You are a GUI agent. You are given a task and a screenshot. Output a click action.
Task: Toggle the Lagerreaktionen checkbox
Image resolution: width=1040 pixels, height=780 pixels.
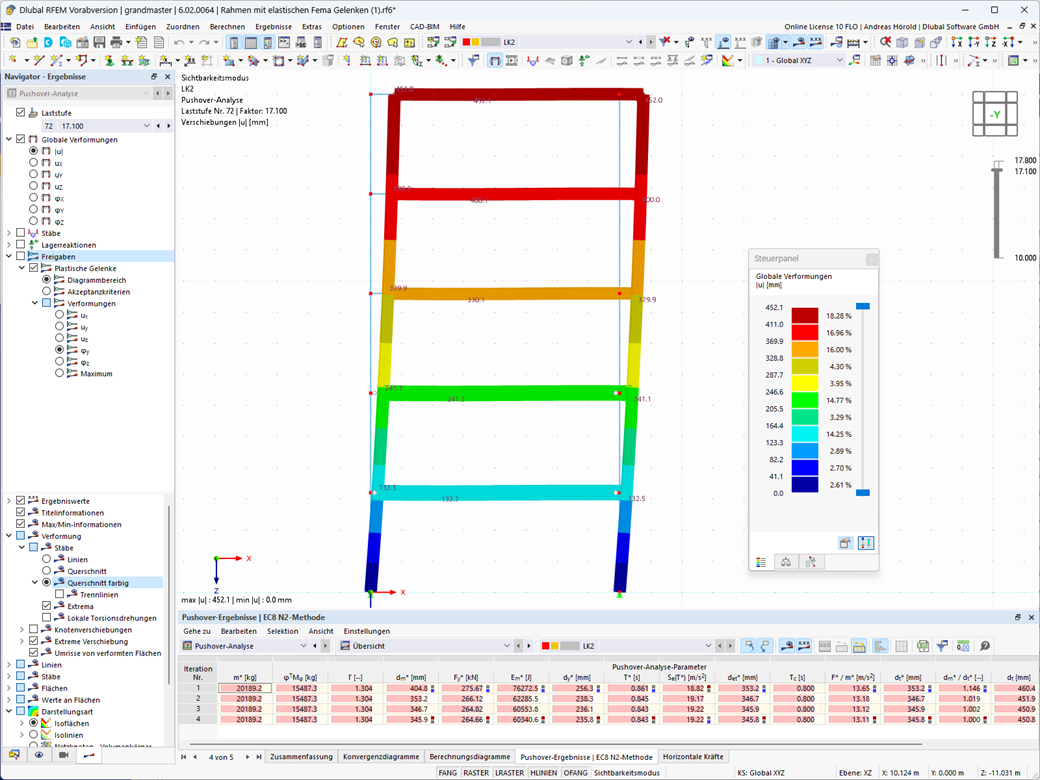click(21, 245)
